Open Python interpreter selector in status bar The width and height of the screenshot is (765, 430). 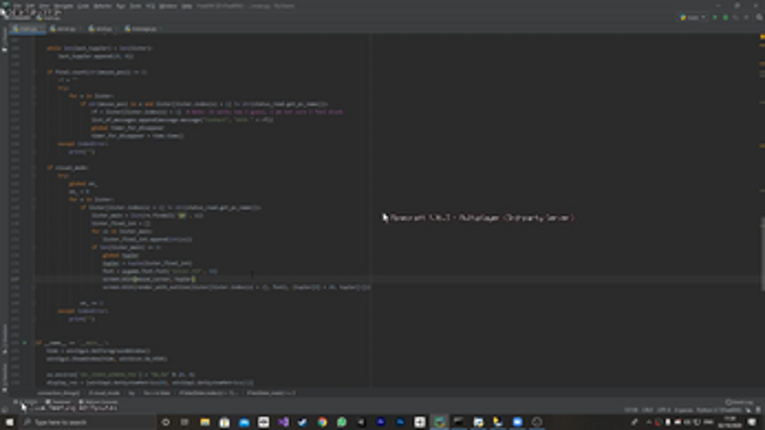click(720, 410)
